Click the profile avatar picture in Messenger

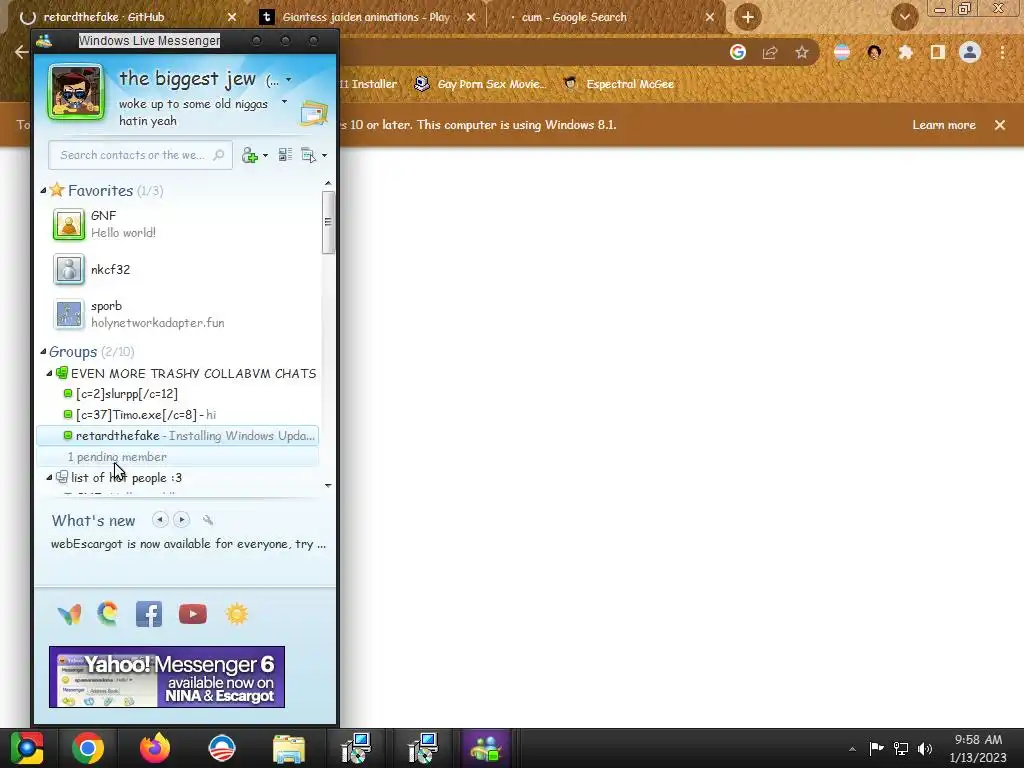click(76, 92)
